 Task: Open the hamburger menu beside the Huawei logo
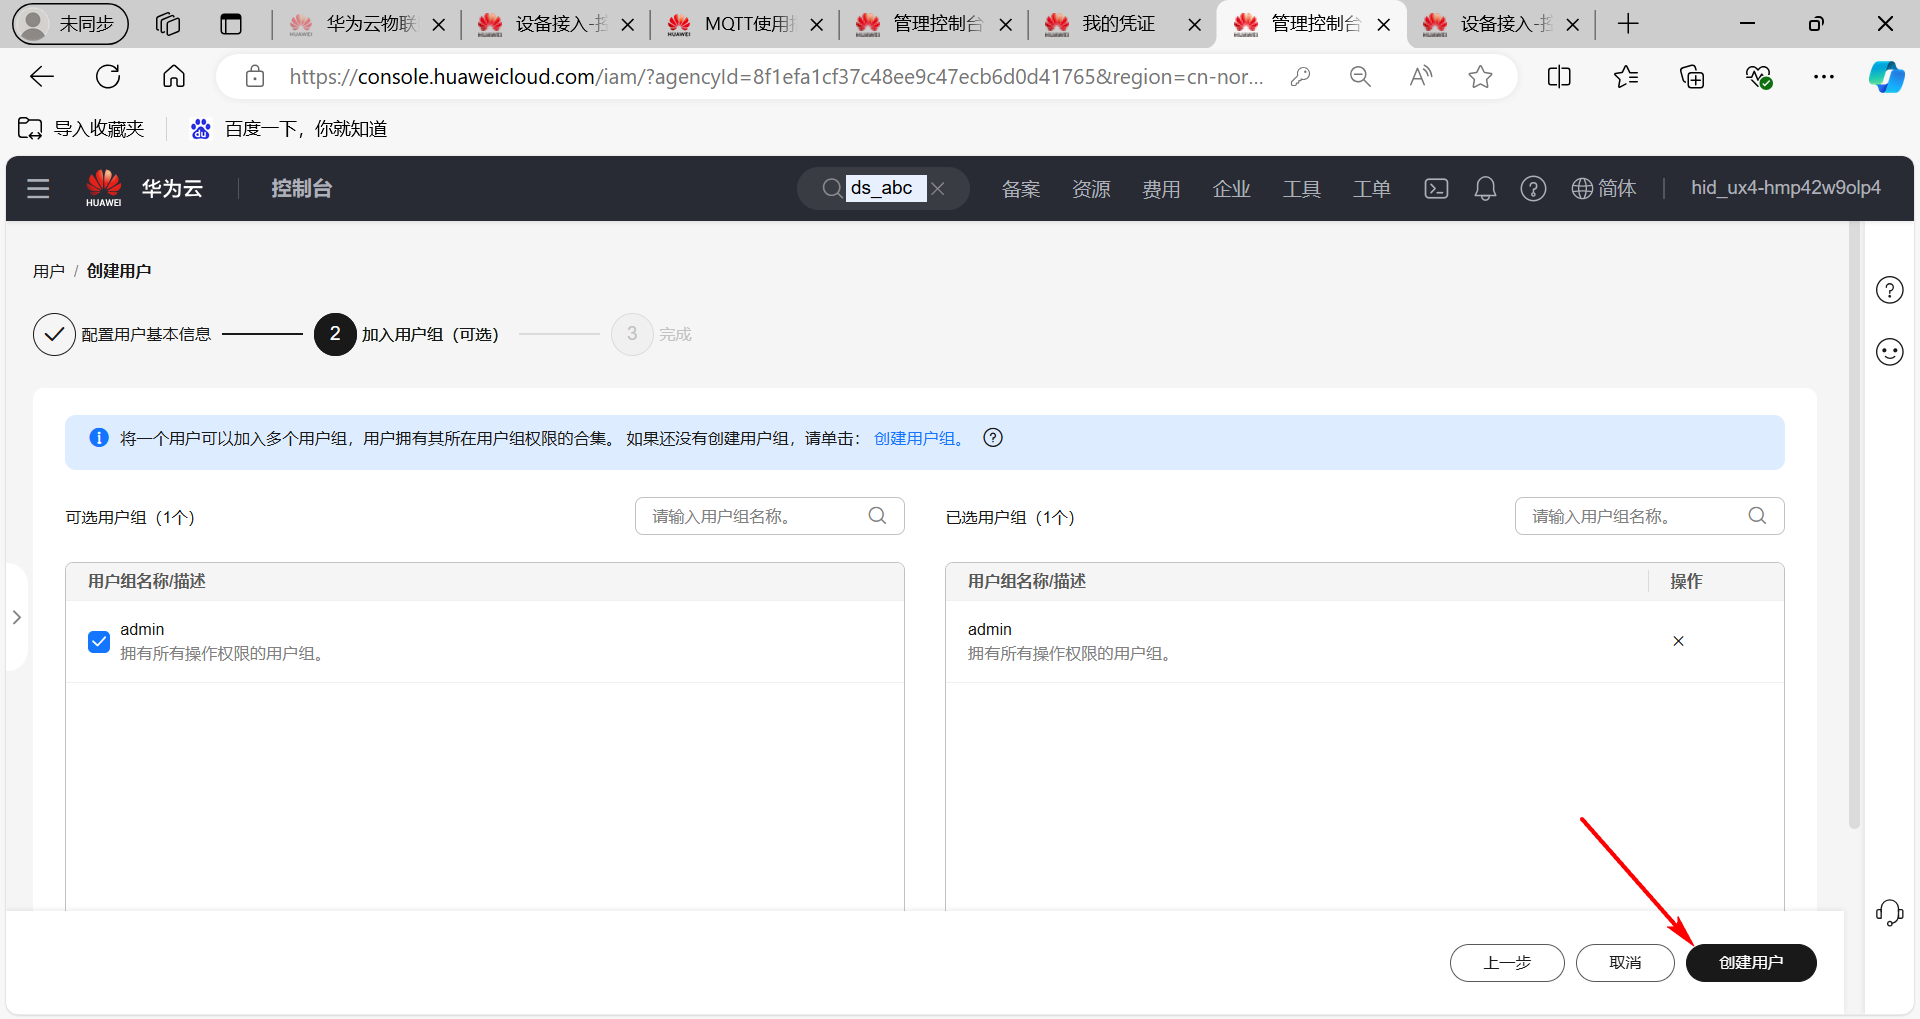click(x=38, y=188)
